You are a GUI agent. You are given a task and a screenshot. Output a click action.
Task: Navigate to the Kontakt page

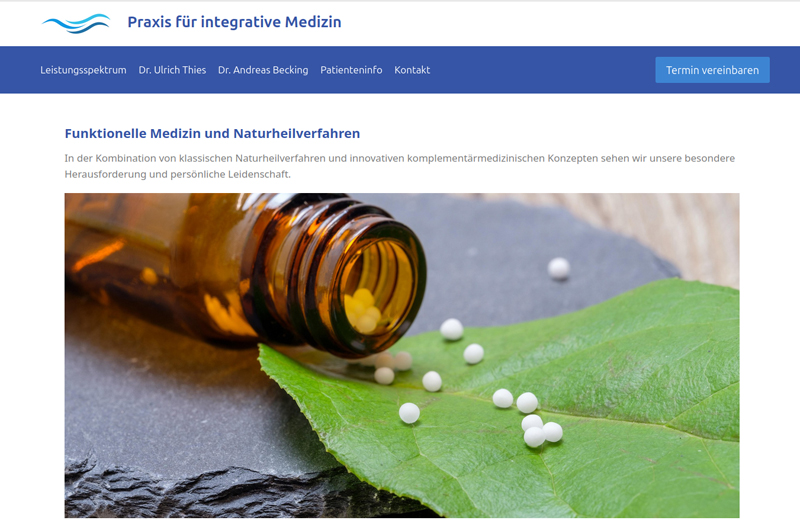412,70
